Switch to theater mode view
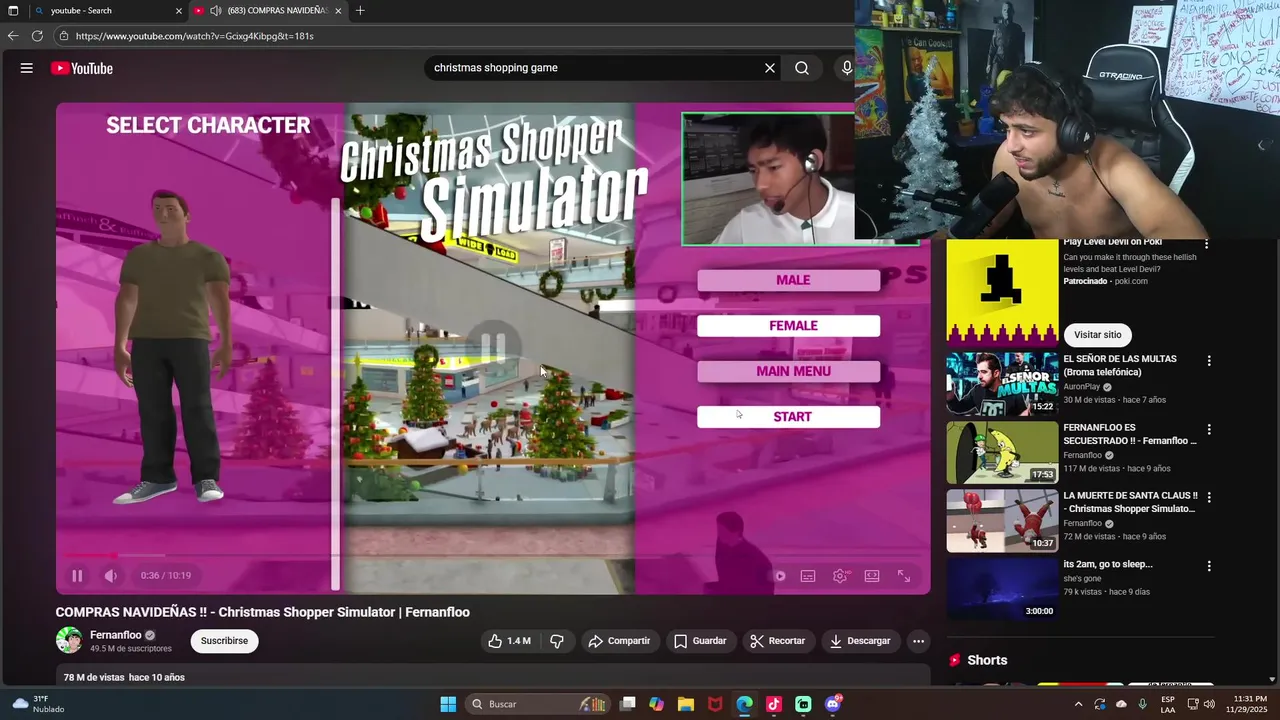Image resolution: width=1280 pixels, height=720 pixels. pyautogui.click(x=872, y=576)
